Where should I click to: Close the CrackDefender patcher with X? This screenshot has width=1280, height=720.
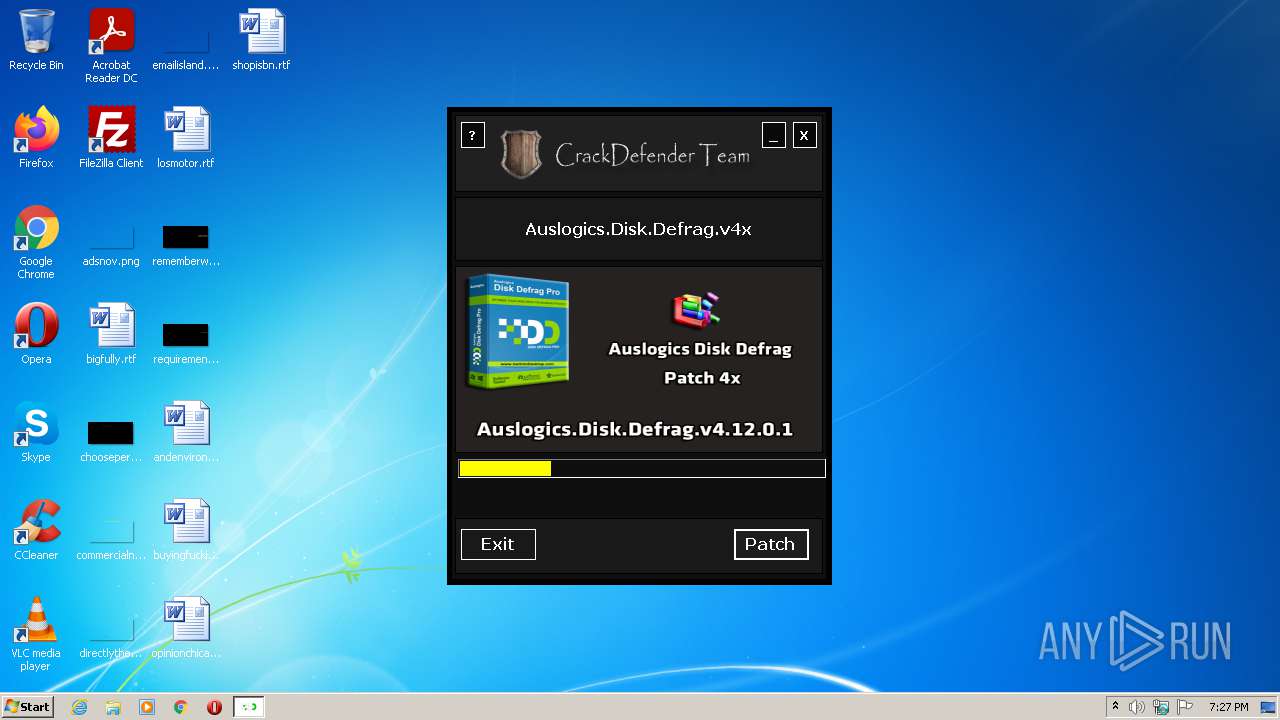805,135
